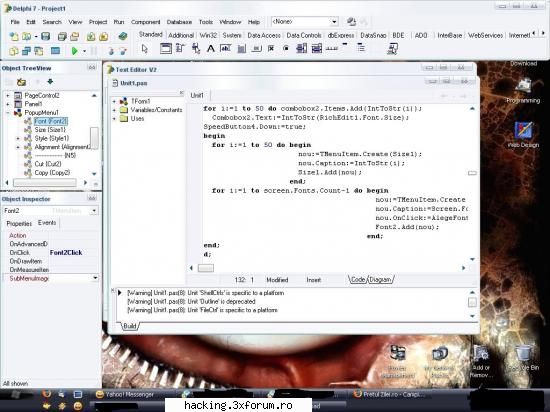Viewport: 550px width, 412px height.
Task: Click the Help contents book icon
Action: pyautogui.click(x=122, y=36)
